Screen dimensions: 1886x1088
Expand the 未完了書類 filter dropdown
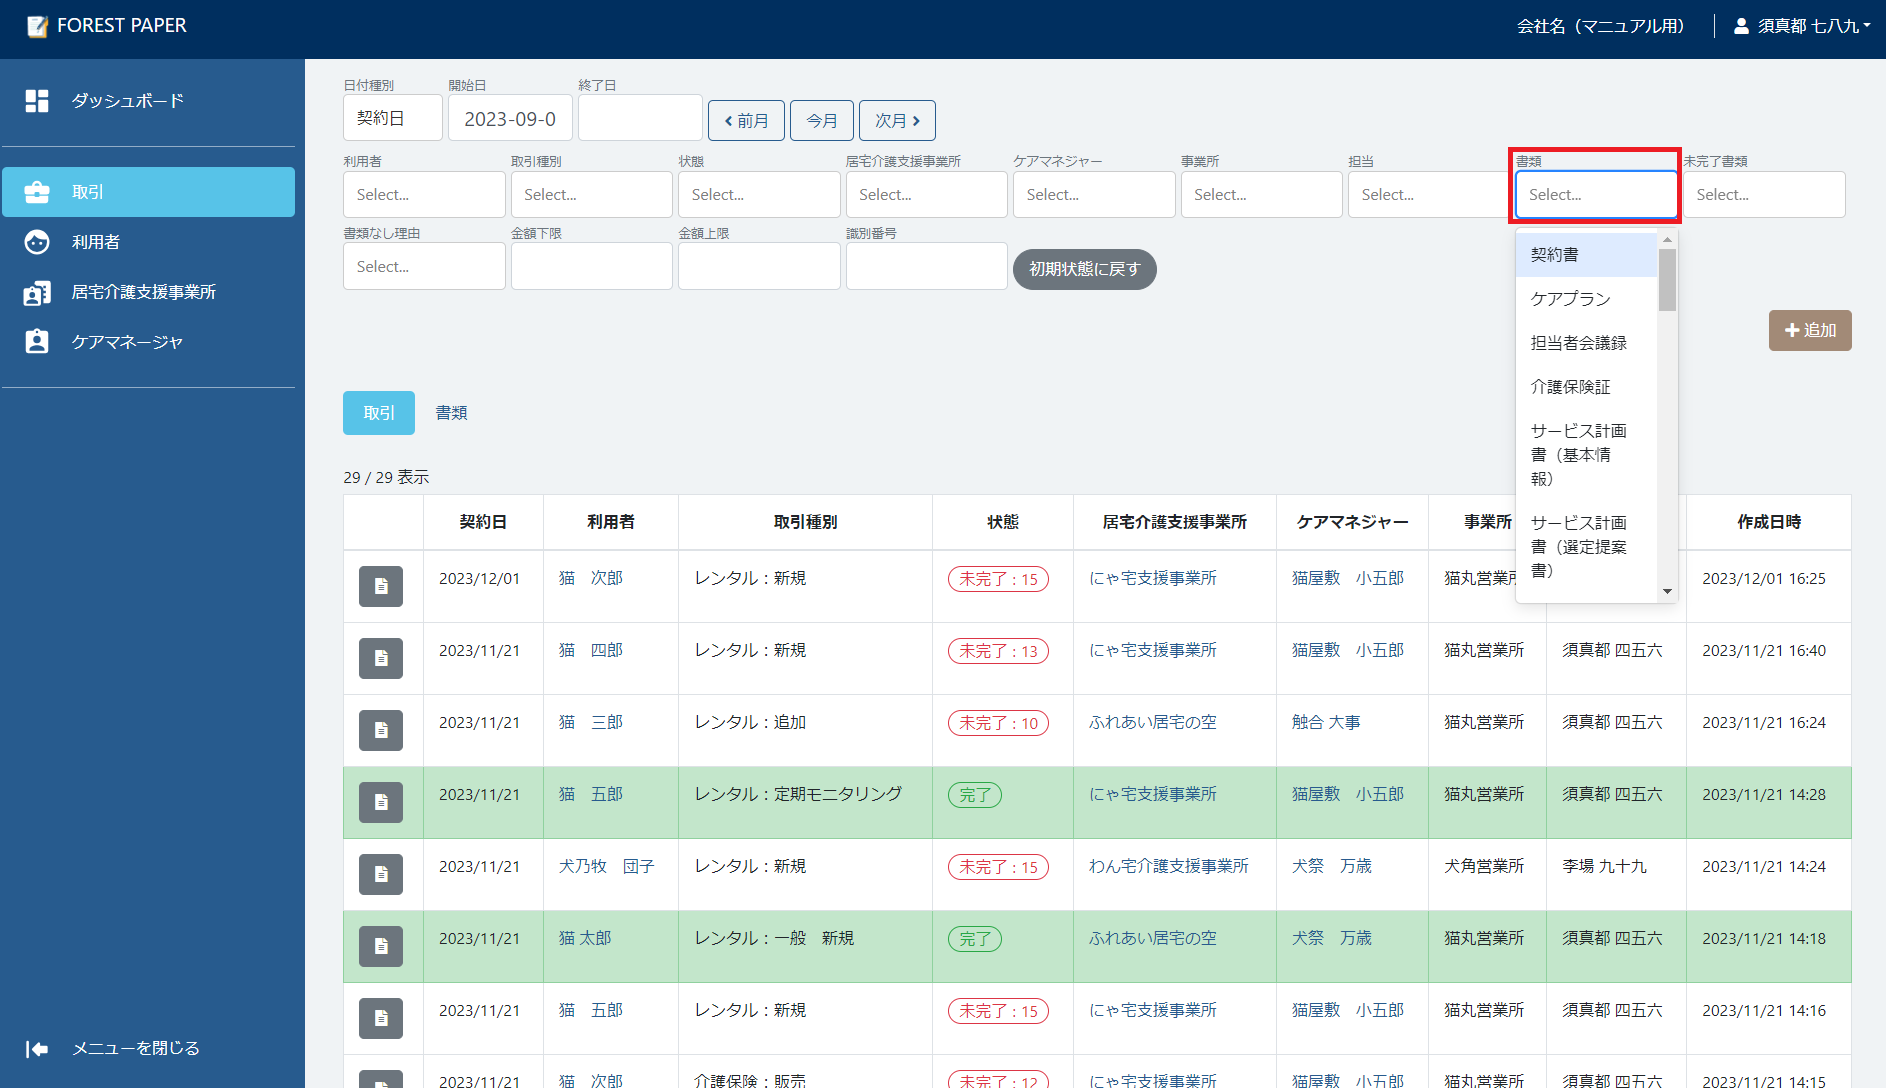(1763, 195)
